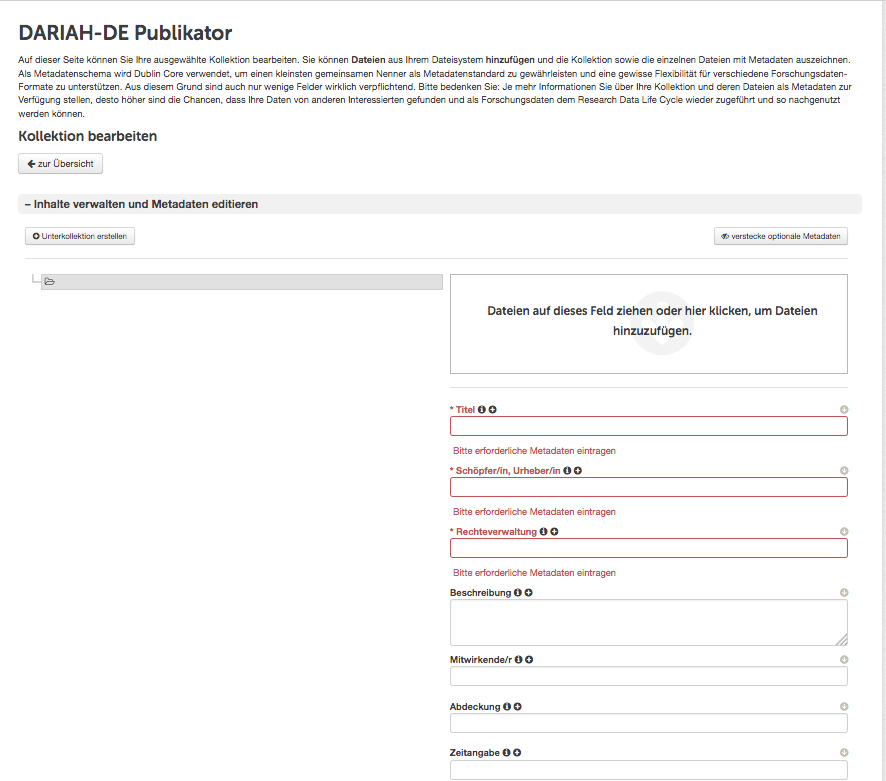Open info icon next to Zeitangabe

506,753
